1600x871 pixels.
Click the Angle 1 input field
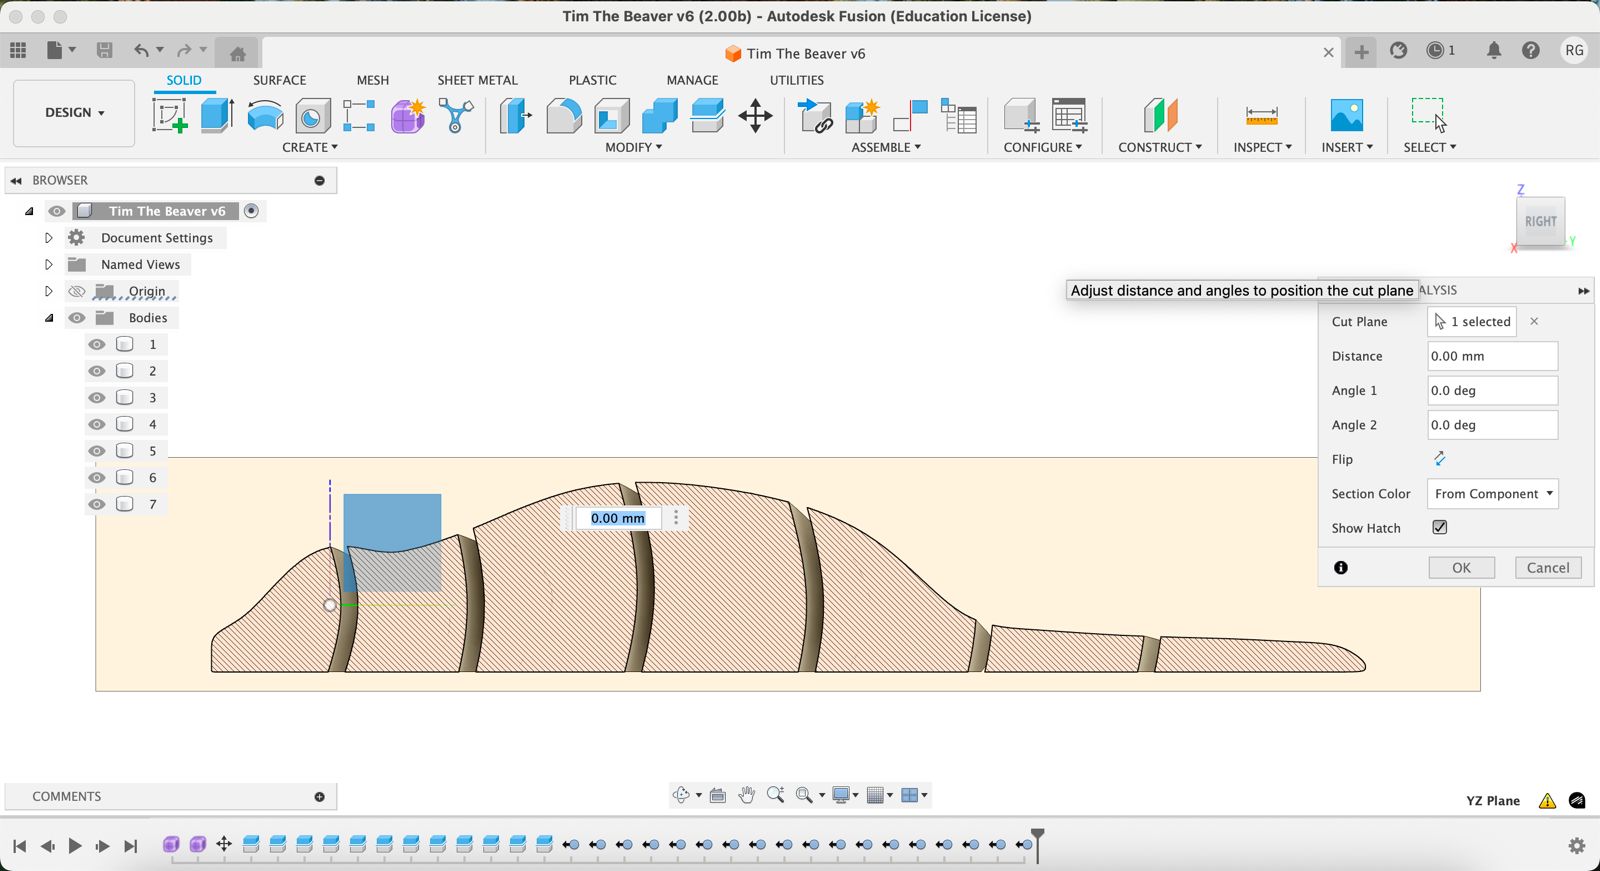coord(1491,391)
